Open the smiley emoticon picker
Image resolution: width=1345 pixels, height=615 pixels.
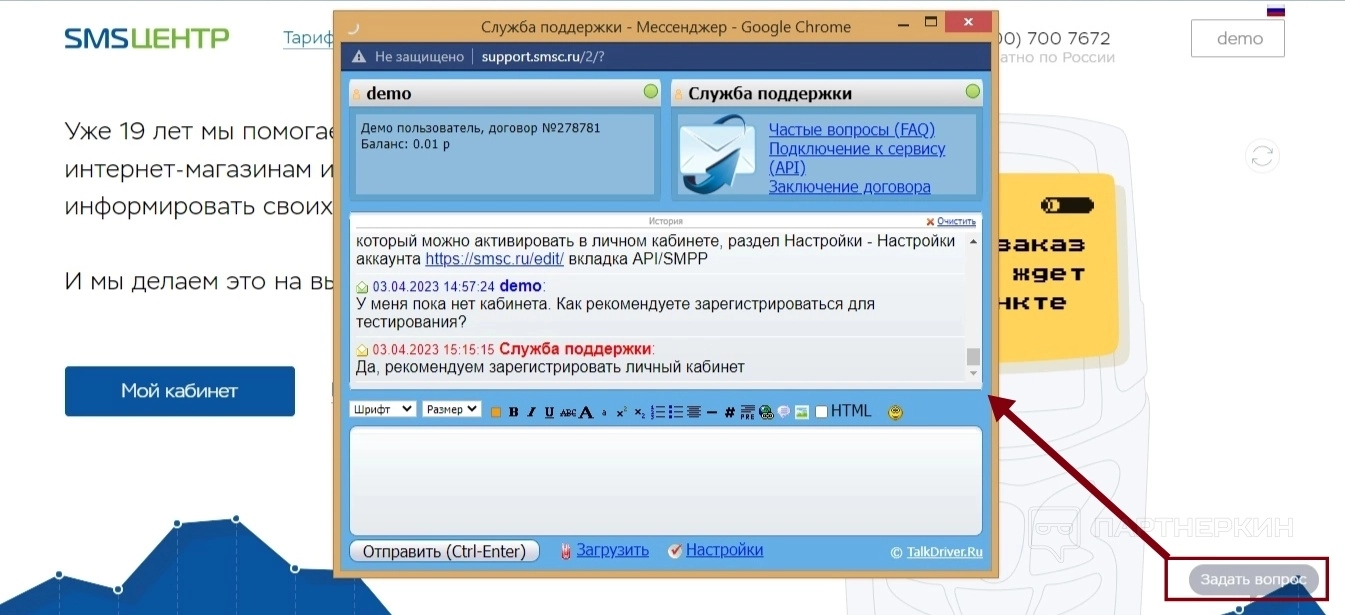895,412
